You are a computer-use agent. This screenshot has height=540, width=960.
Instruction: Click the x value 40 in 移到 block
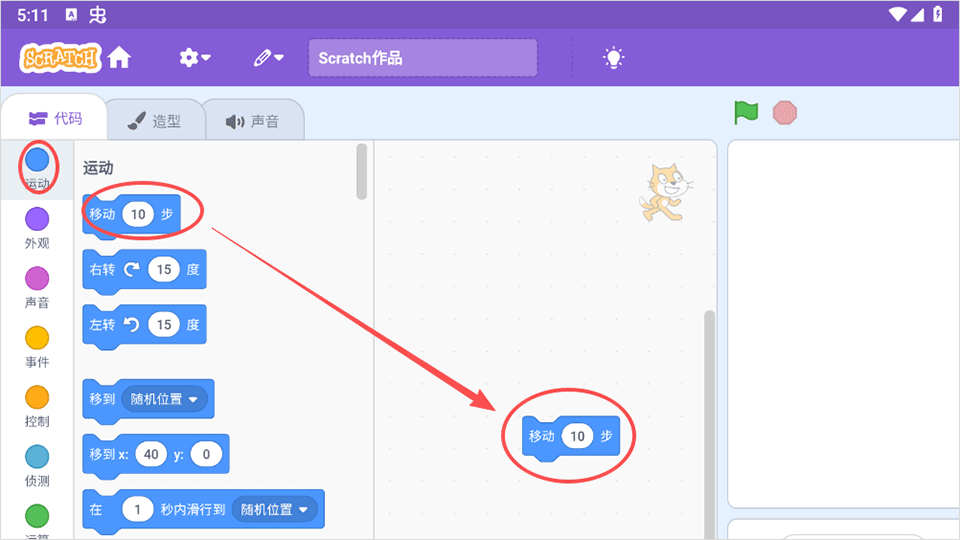[151, 454]
